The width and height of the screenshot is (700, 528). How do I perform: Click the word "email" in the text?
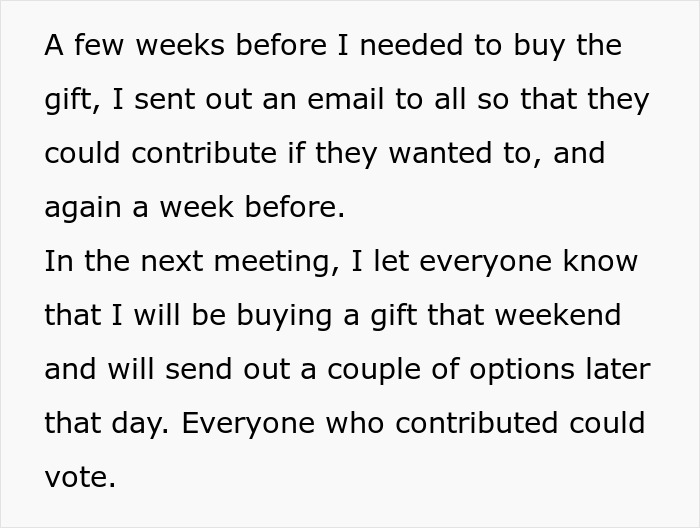tap(346, 100)
